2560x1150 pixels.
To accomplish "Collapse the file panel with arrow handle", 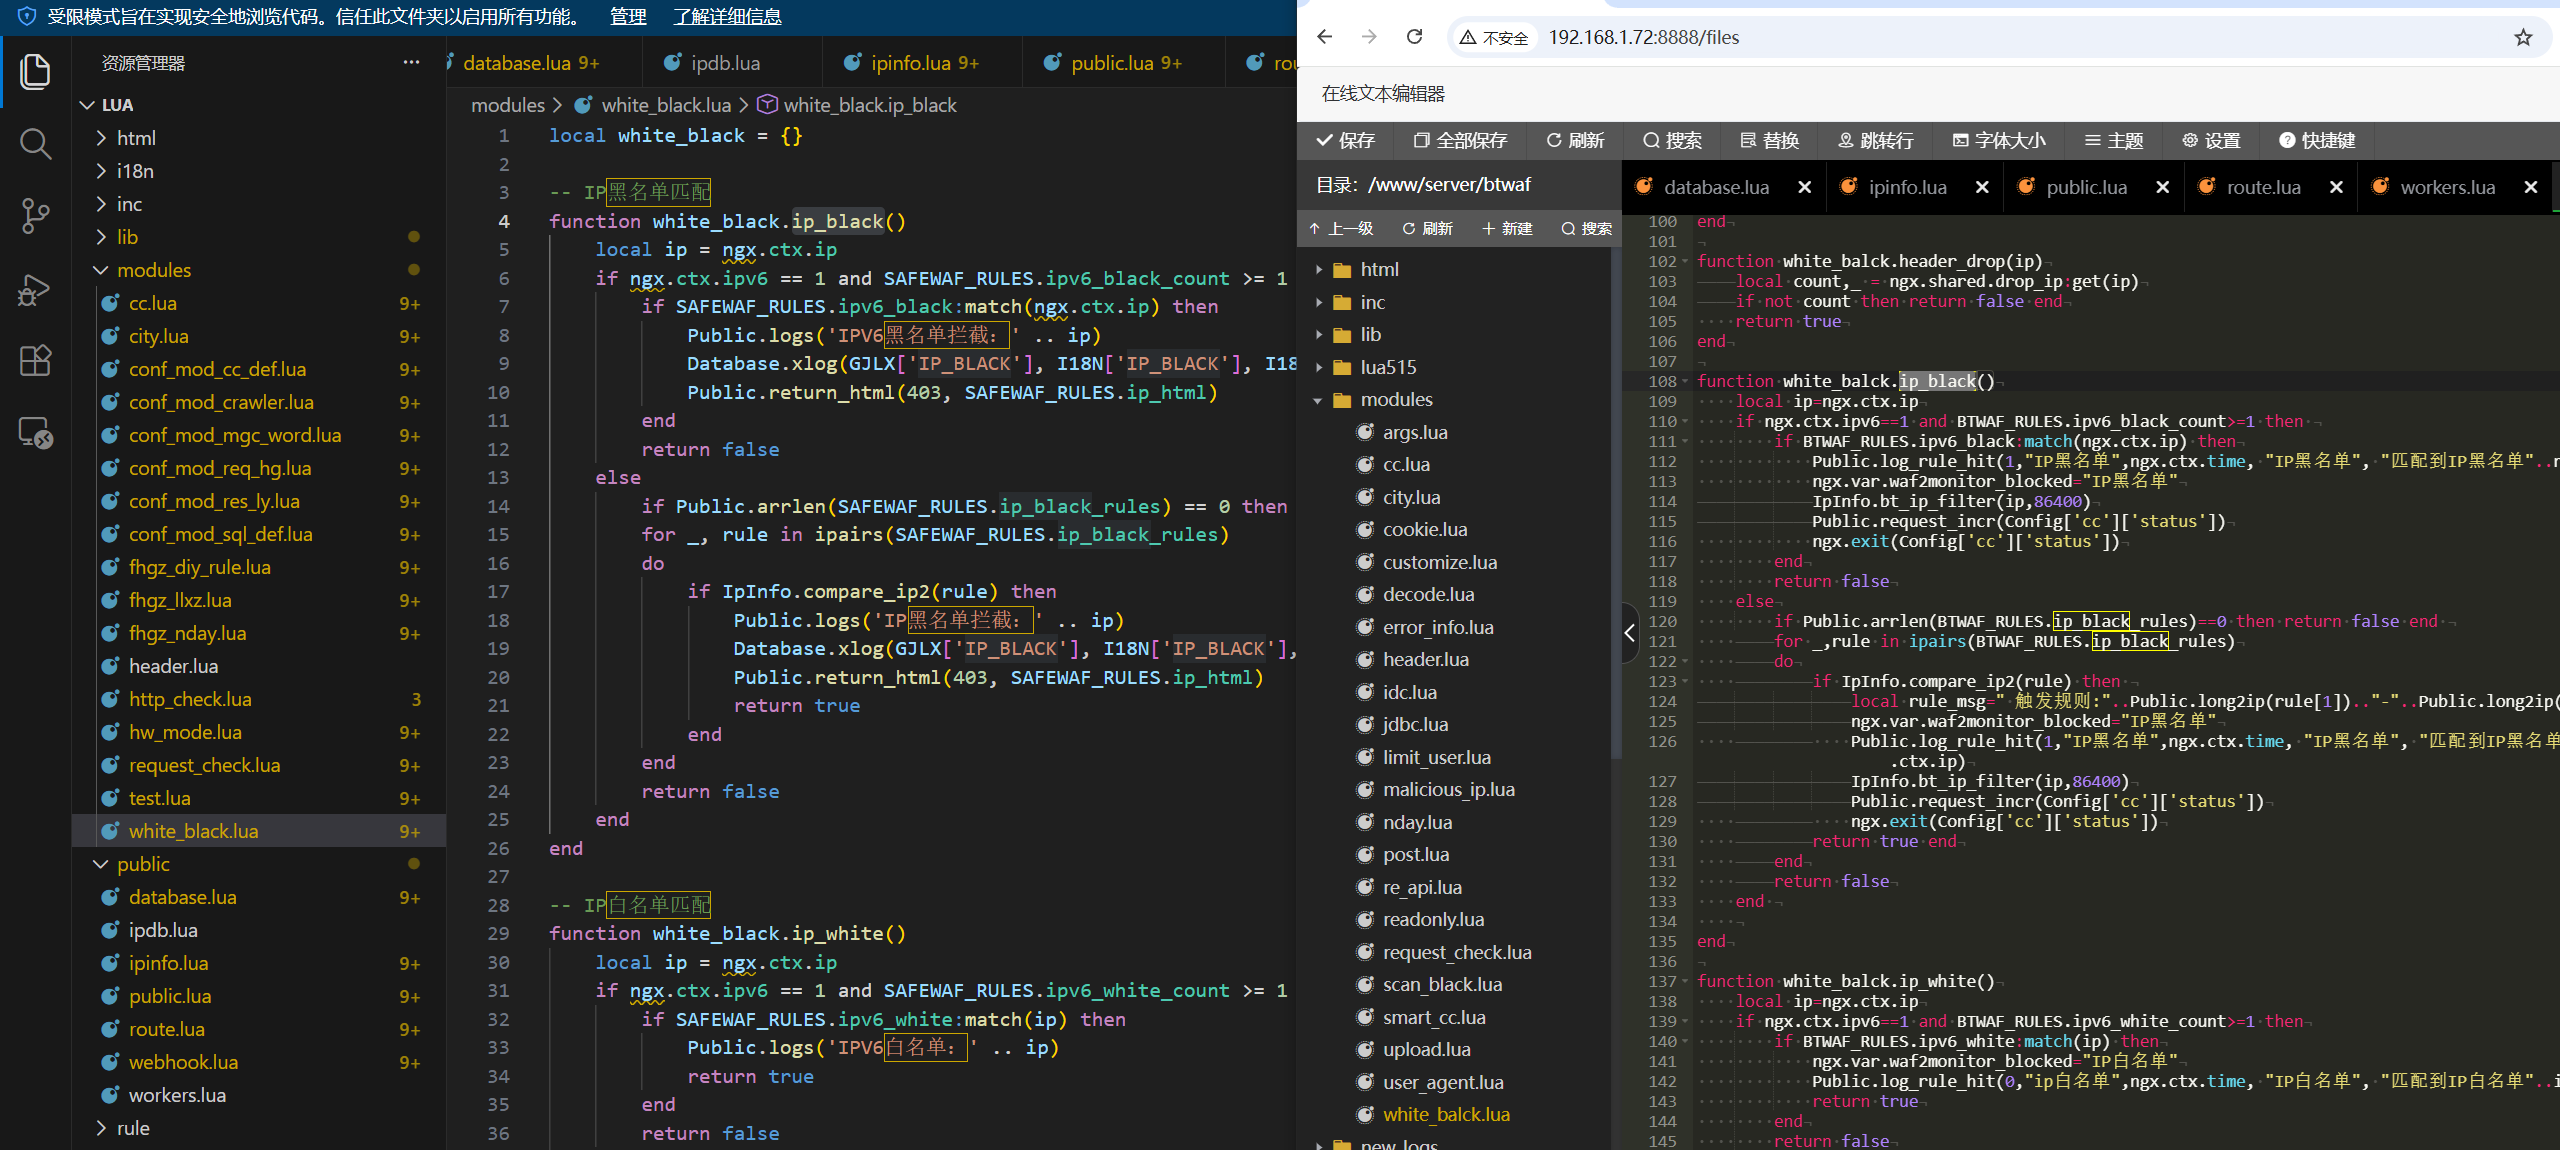I will pos(1629,632).
